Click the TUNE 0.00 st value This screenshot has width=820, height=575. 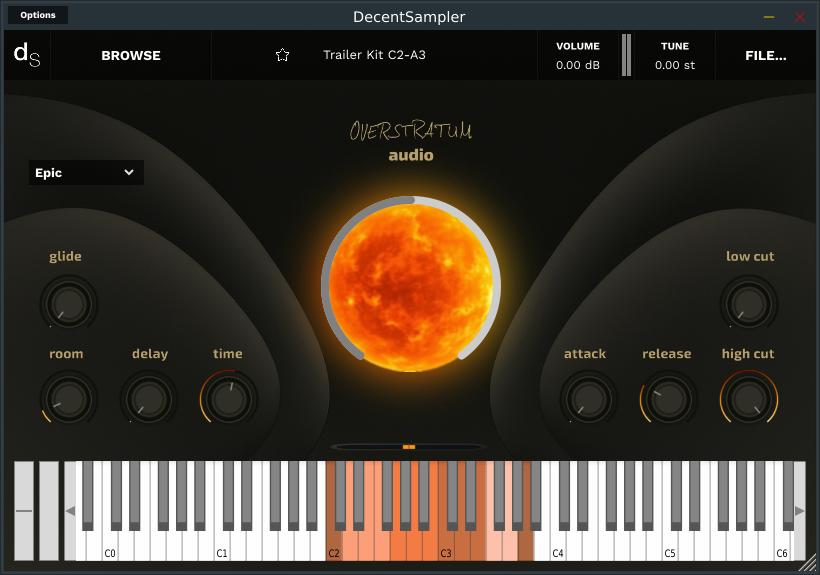[x=675, y=65]
